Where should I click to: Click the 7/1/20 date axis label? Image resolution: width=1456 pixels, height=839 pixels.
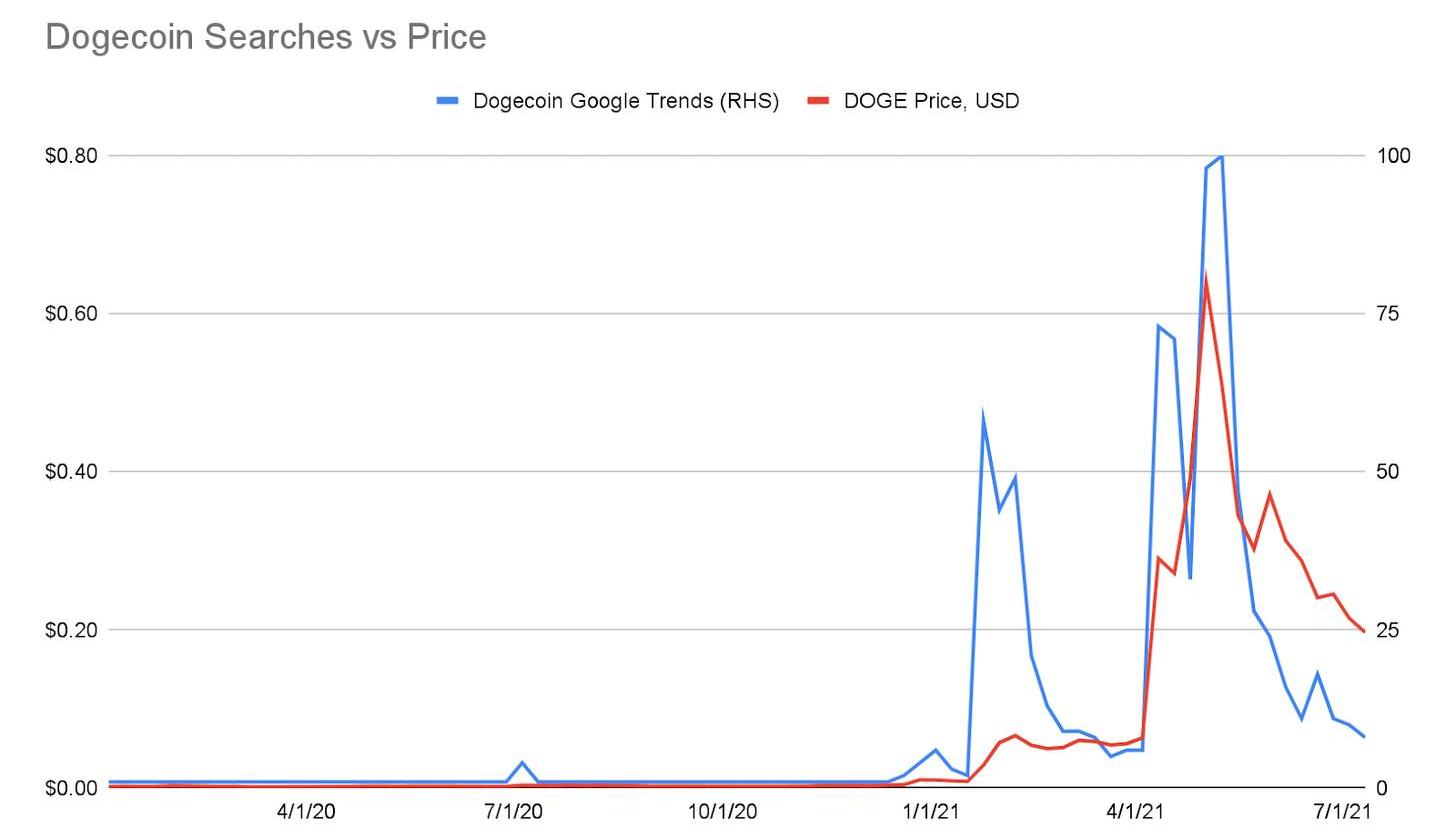[x=513, y=811]
